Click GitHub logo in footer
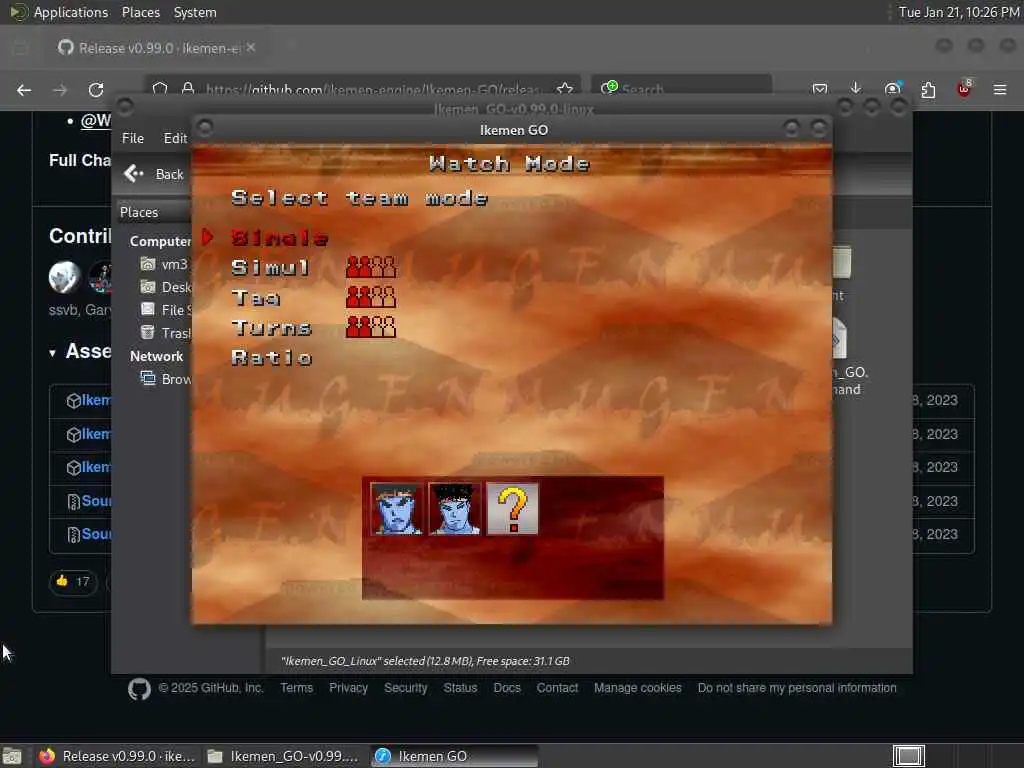Image resolution: width=1024 pixels, height=768 pixels. coord(139,688)
